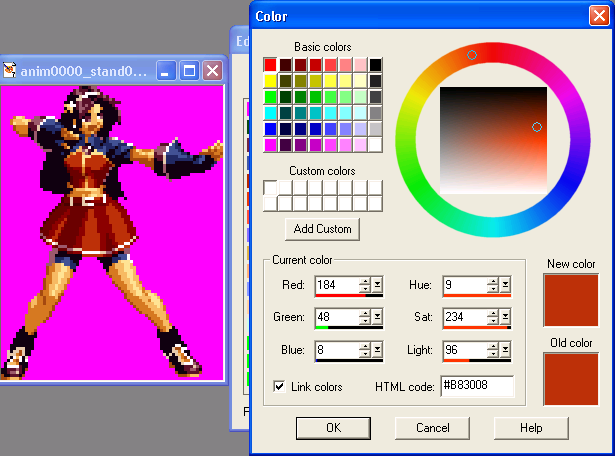
Task: Open the Sat value dropdown arrow
Action: coord(505,317)
